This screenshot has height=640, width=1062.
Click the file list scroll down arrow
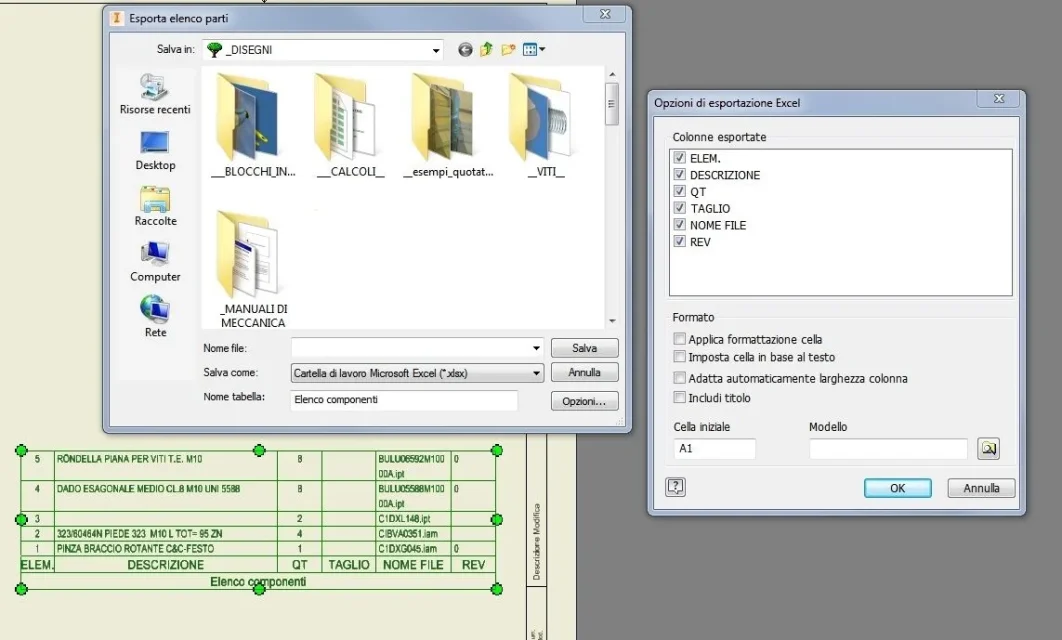[612, 321]
